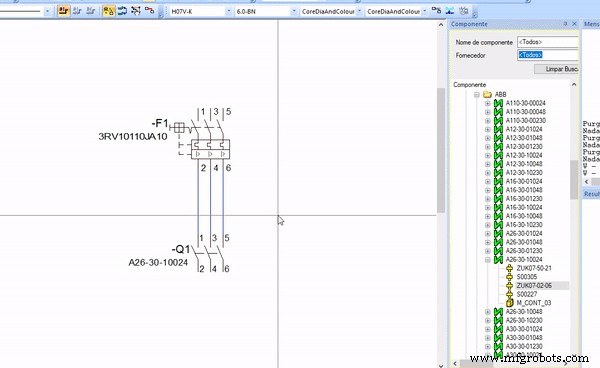
Task: Click the toolbar icon right after second CoreDiaAndColour
Action: pyautogui.click(x=436, y=11)
